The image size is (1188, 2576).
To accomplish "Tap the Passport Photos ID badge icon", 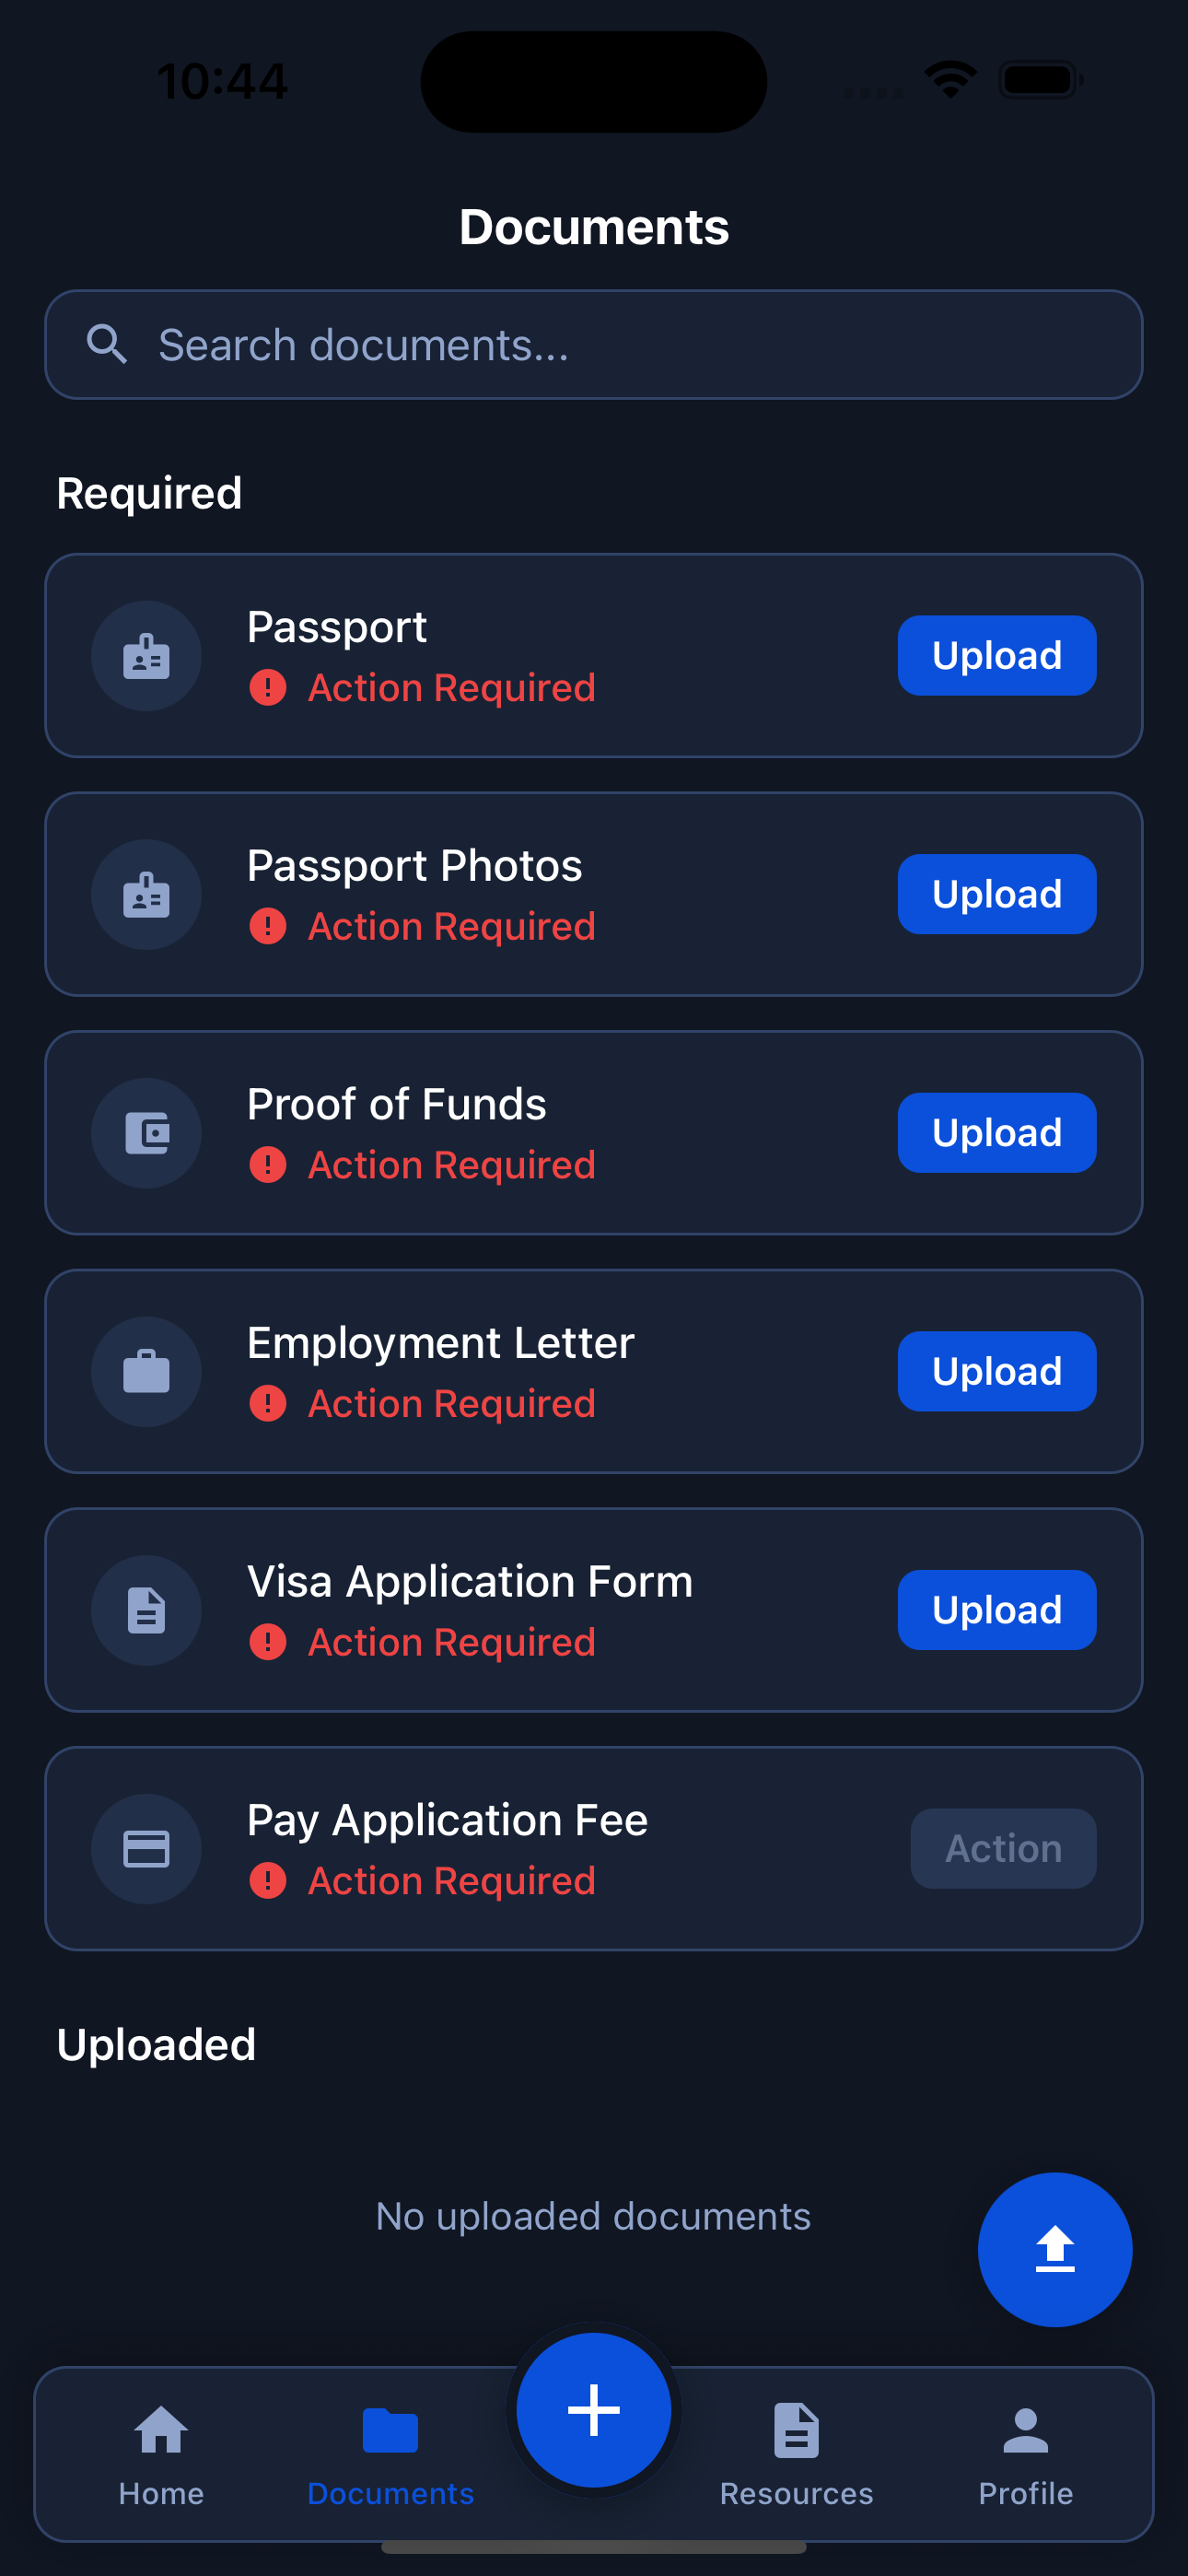I will pyautogui.click(x=146, y=894).
